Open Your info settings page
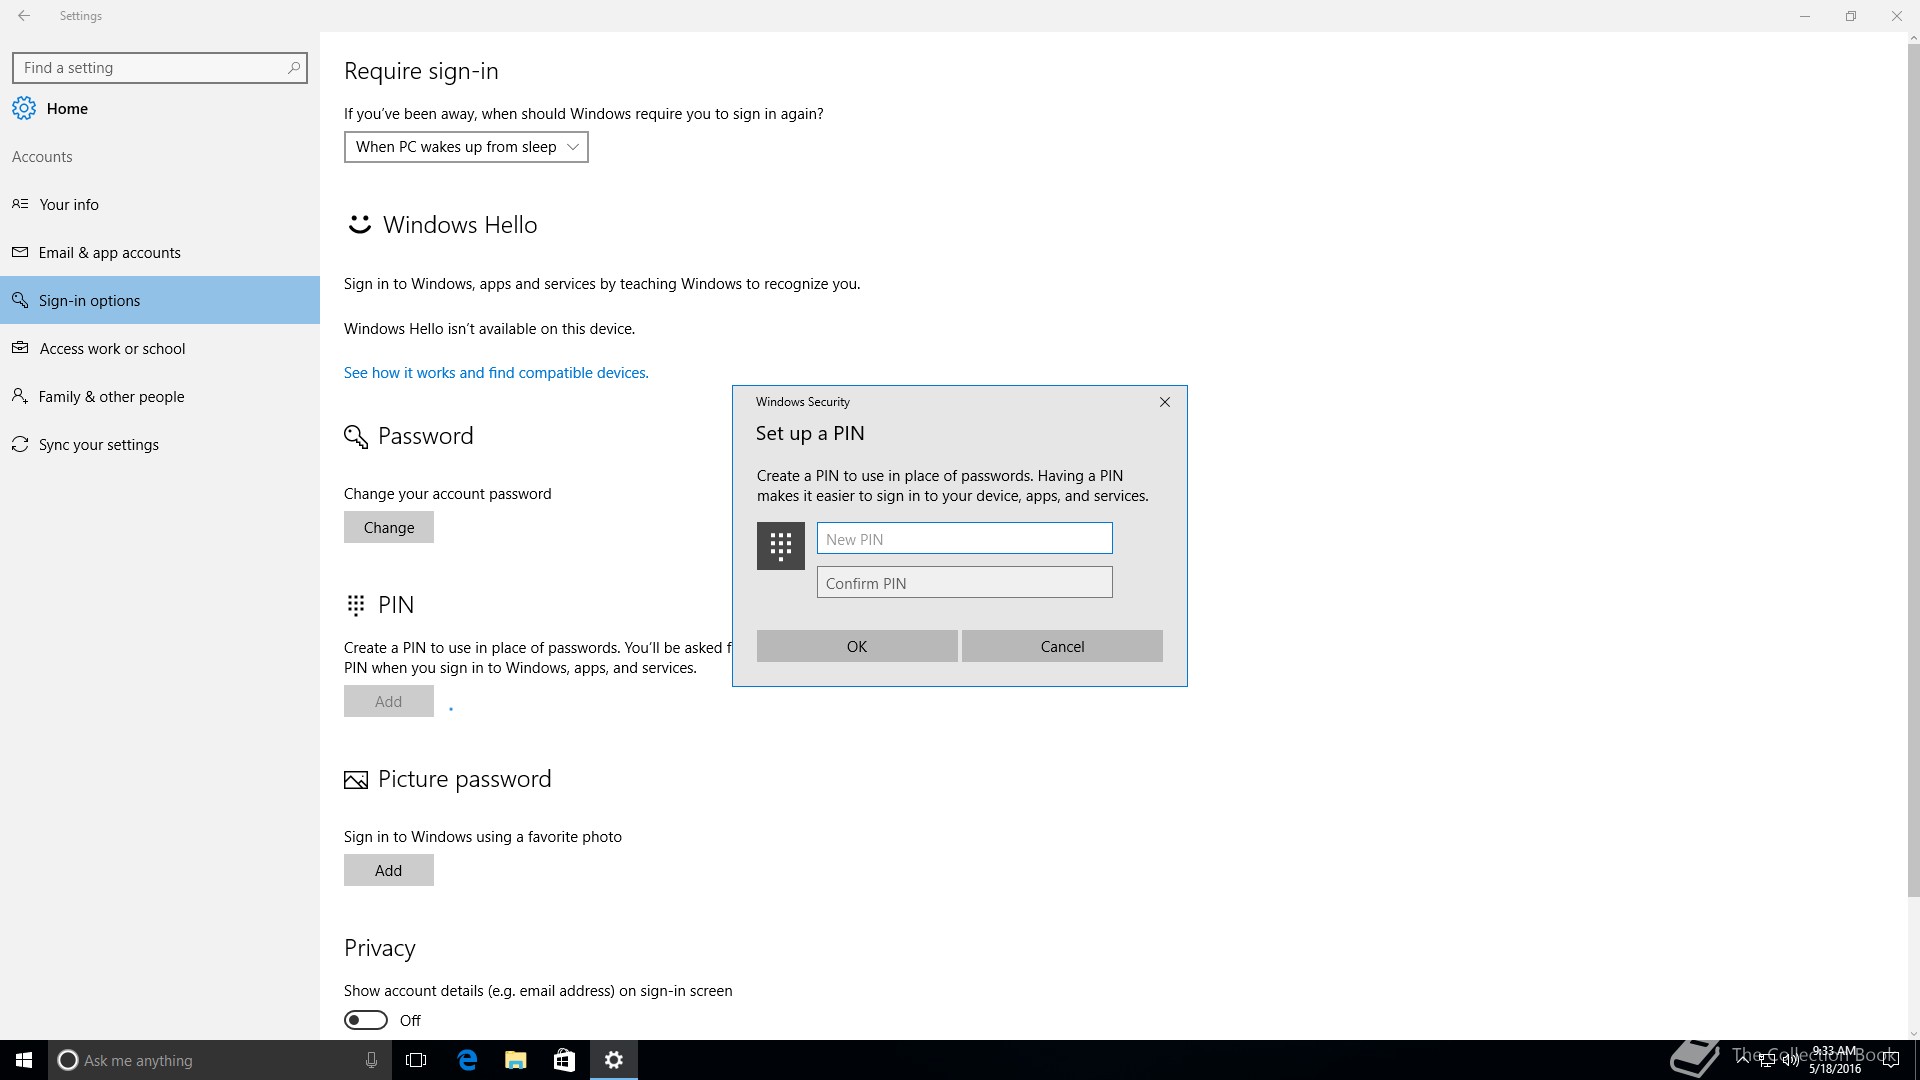The image size is (1920, 1080). click(x=69, y=204)
